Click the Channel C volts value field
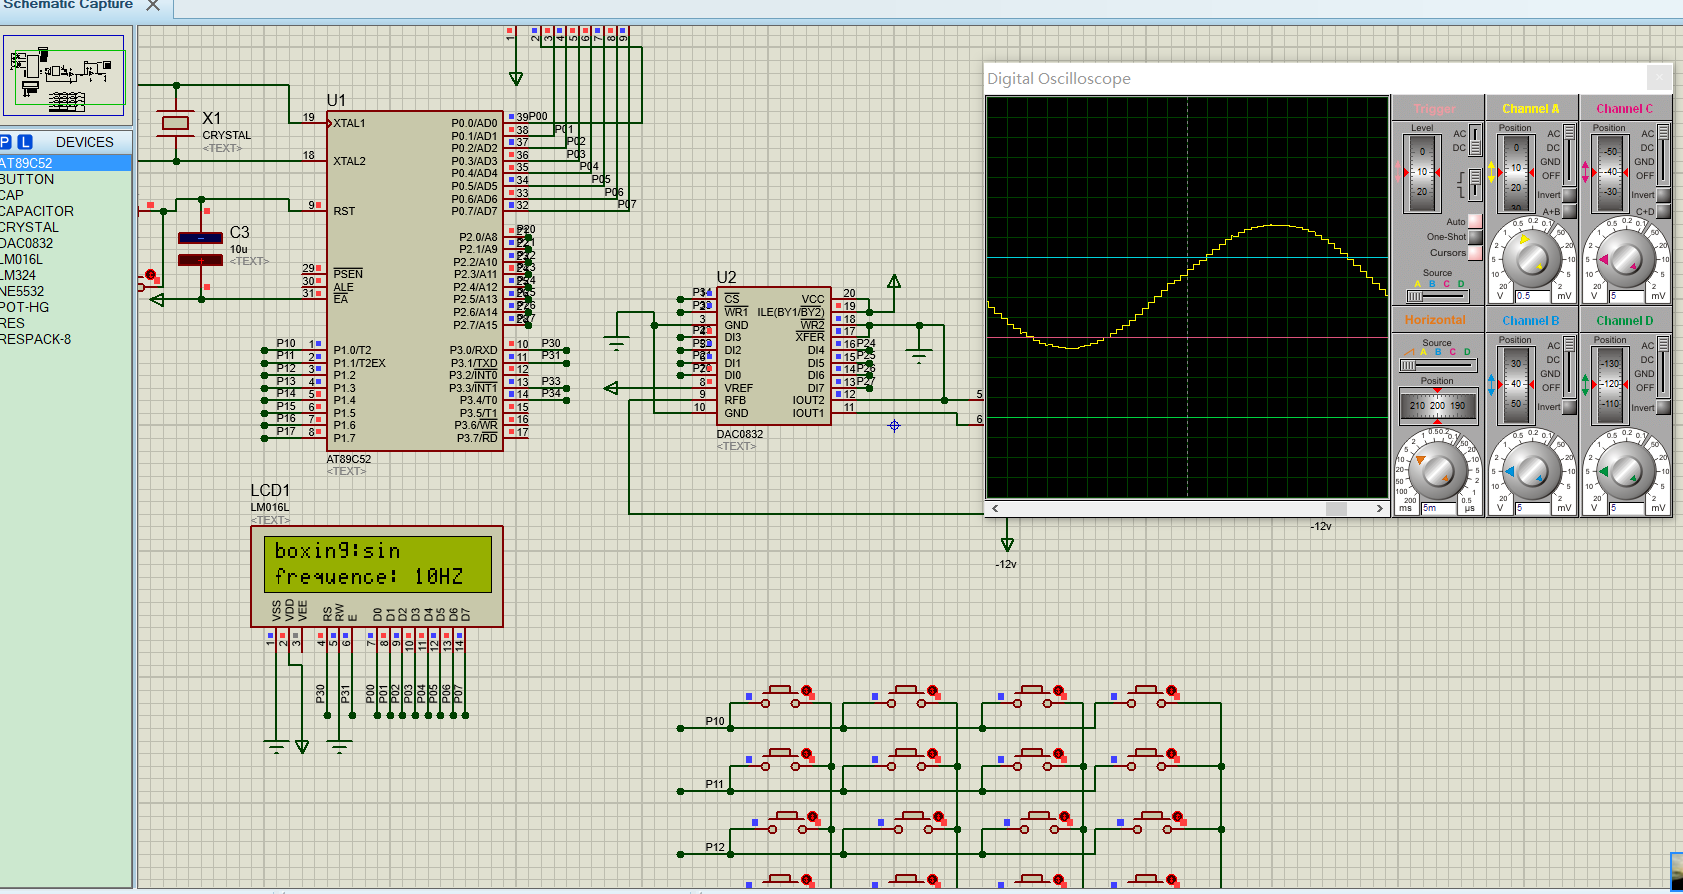The width and height of the screenshot is (1683, 894). (x=1628, y=296)
